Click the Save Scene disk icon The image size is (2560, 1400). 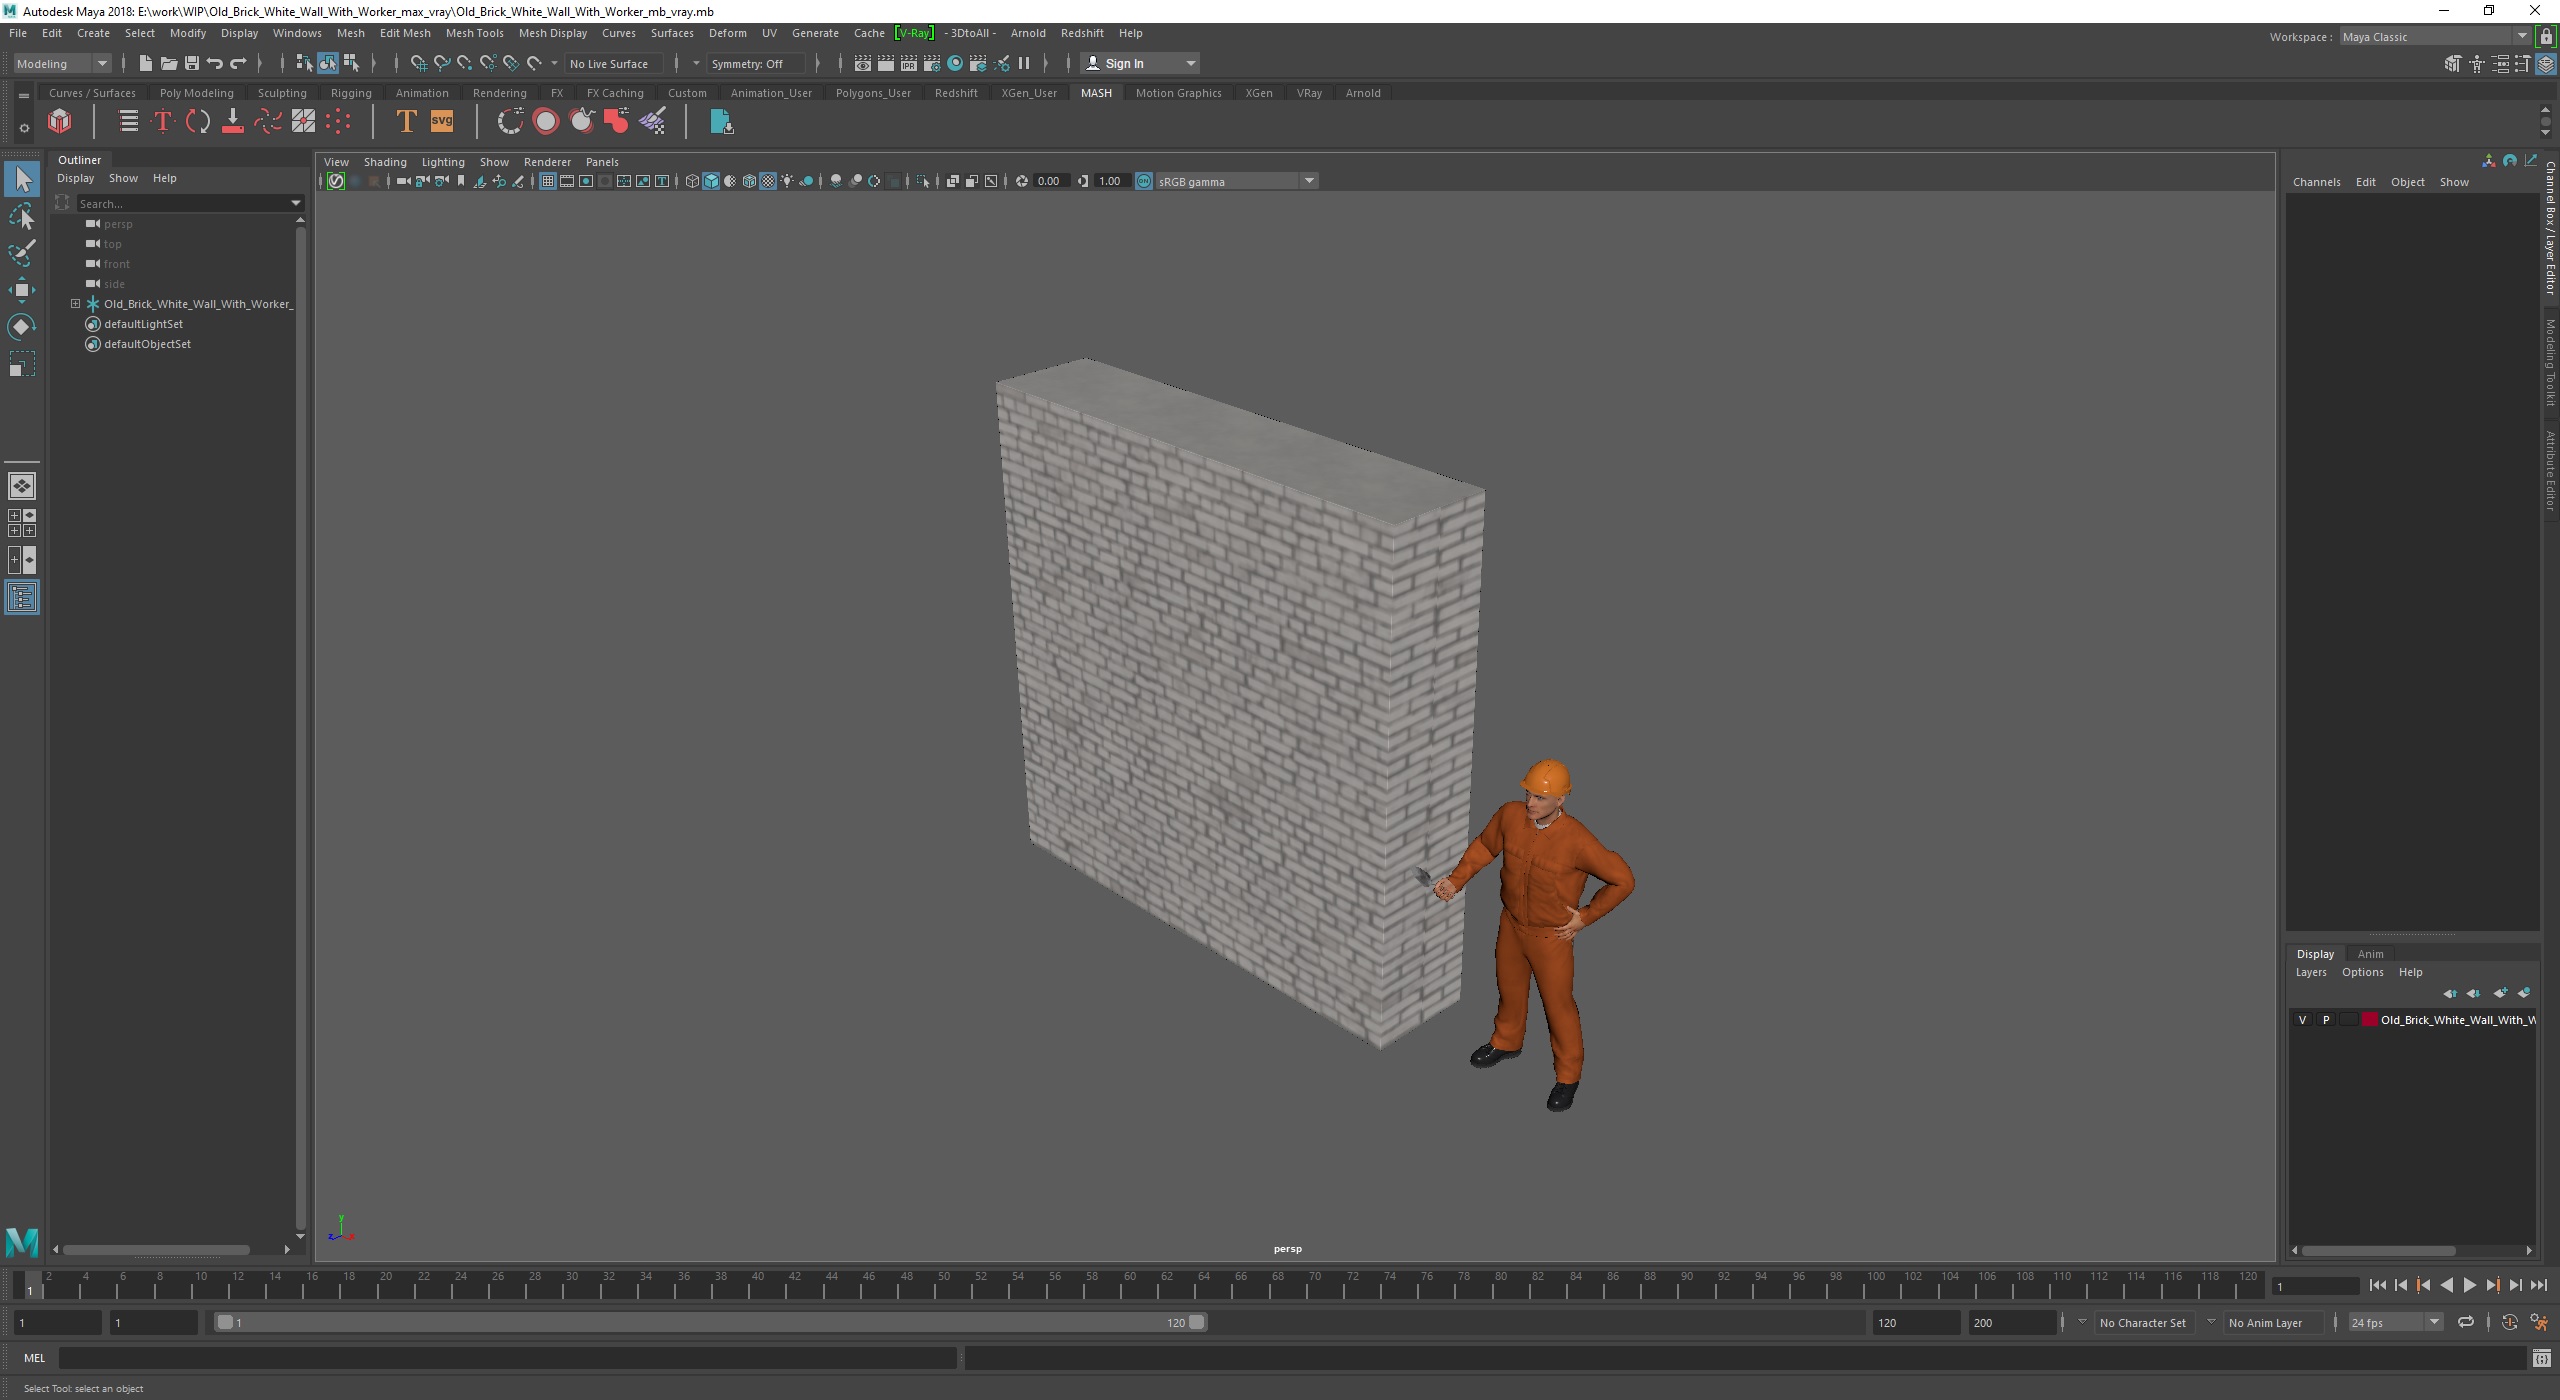point(191,63)
